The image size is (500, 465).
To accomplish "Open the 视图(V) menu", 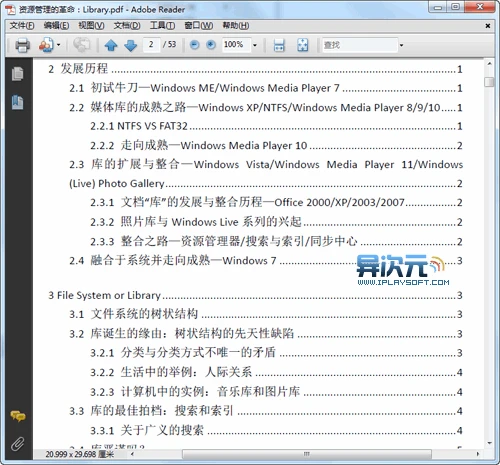I will 91,26.
